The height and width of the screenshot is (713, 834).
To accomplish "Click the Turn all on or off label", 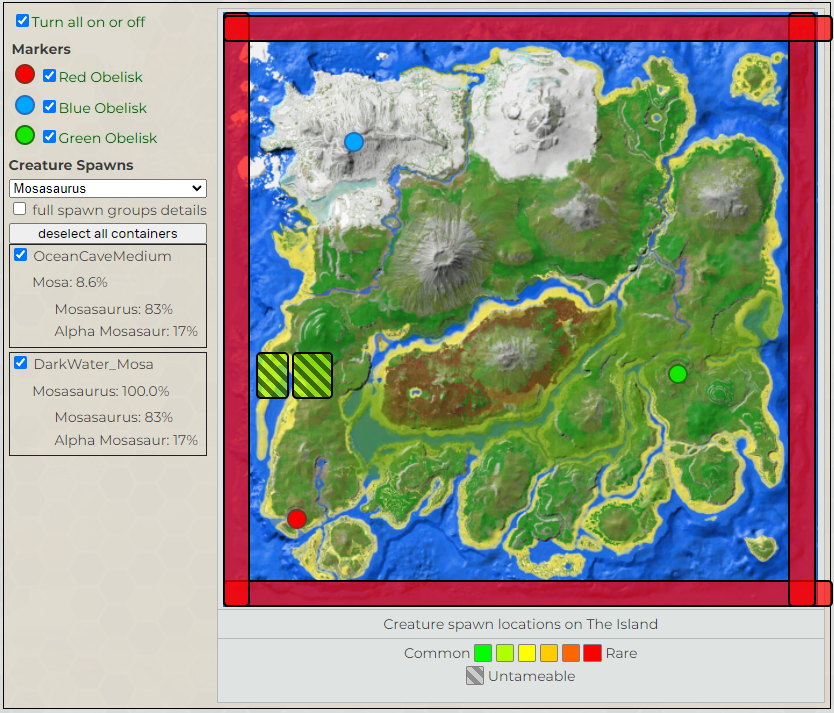I will coord(88,22).
